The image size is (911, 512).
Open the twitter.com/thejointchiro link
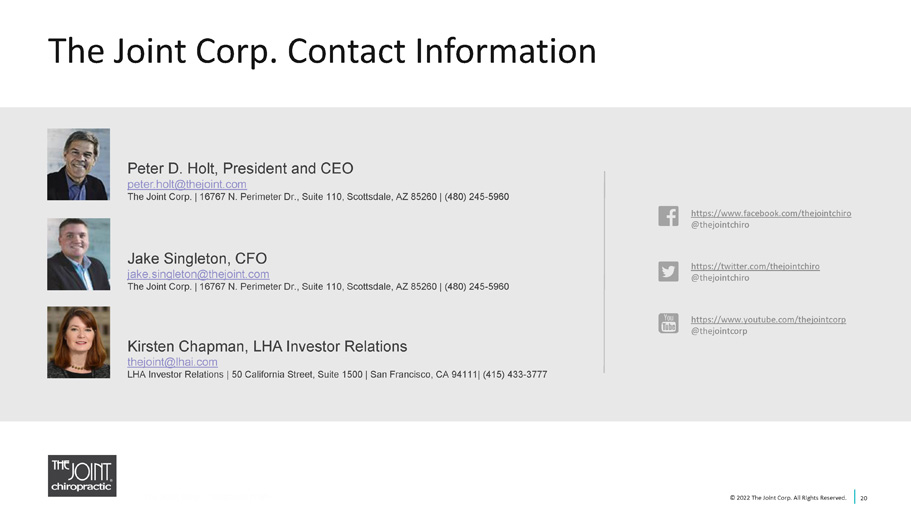click(x=755, y=266)
